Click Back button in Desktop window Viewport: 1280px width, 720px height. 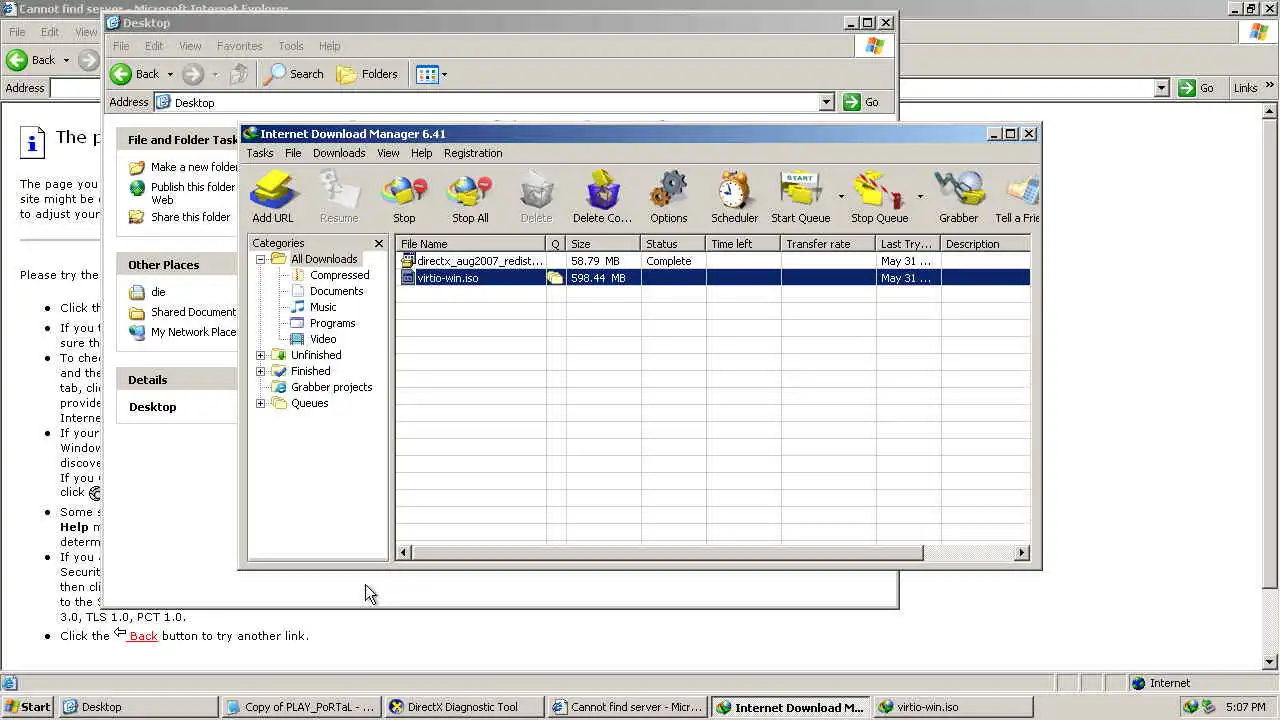(135, 74)
